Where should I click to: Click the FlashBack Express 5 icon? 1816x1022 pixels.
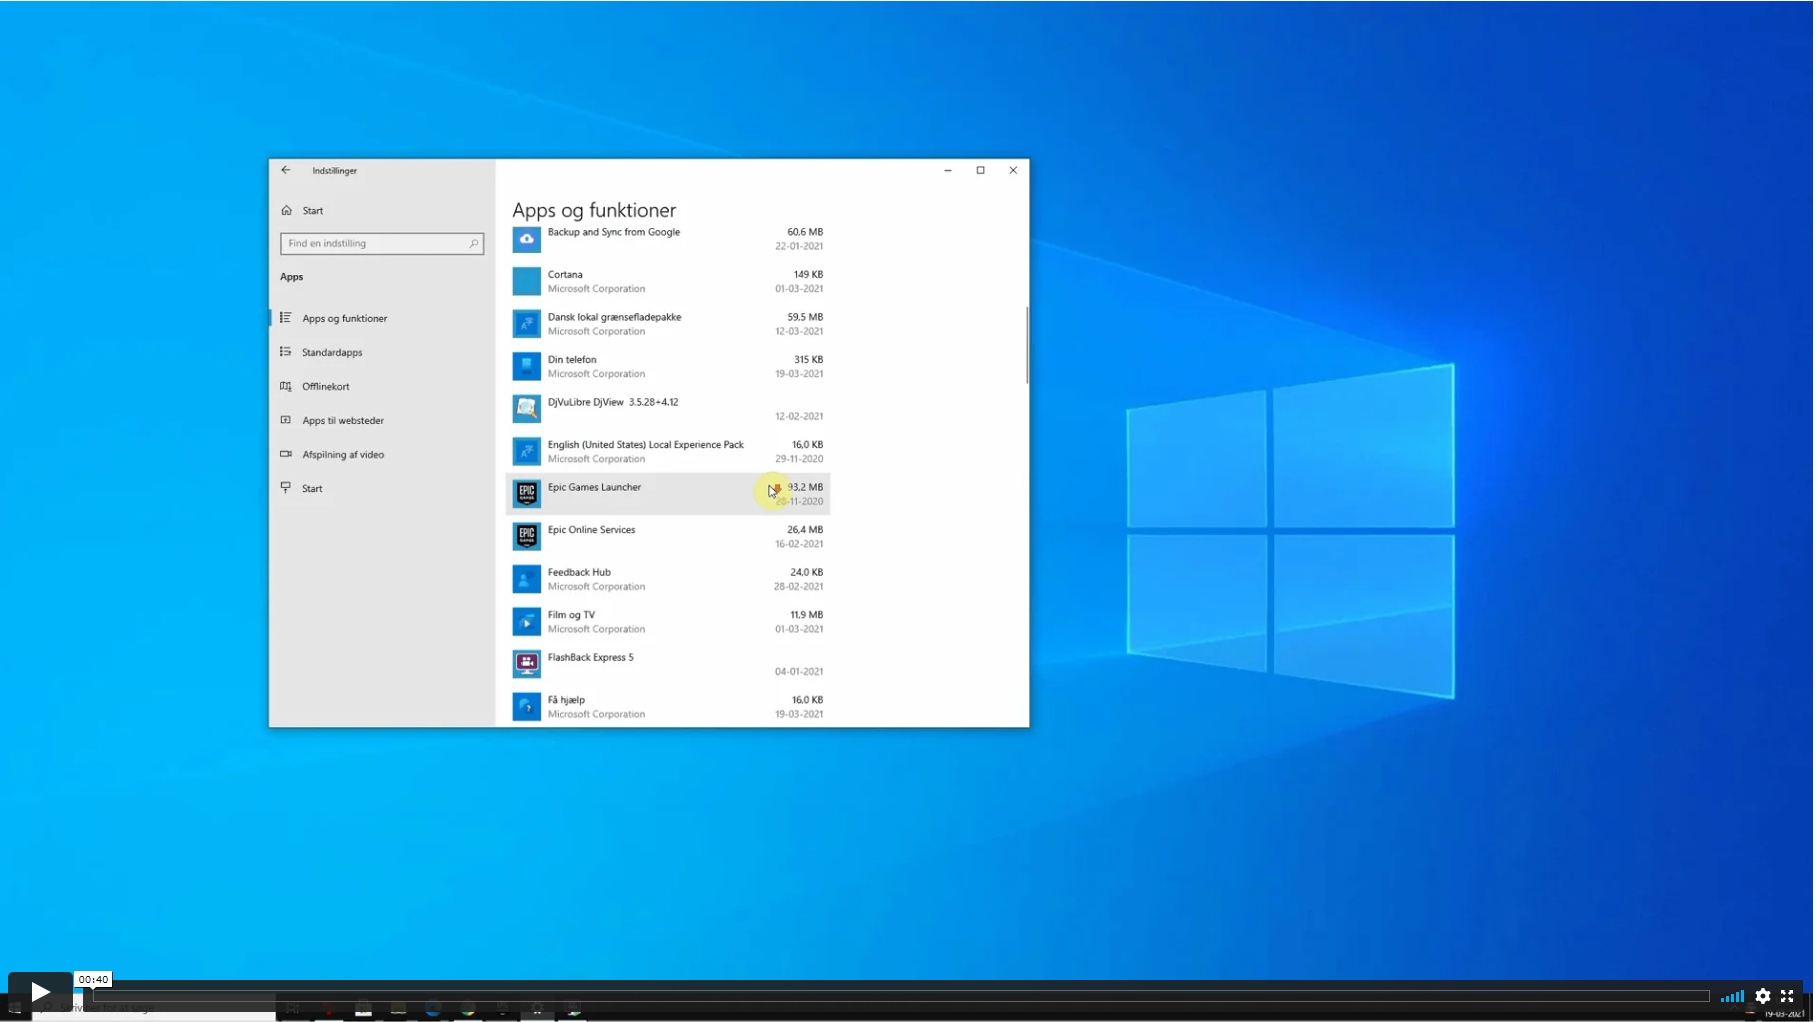[526, 664]
